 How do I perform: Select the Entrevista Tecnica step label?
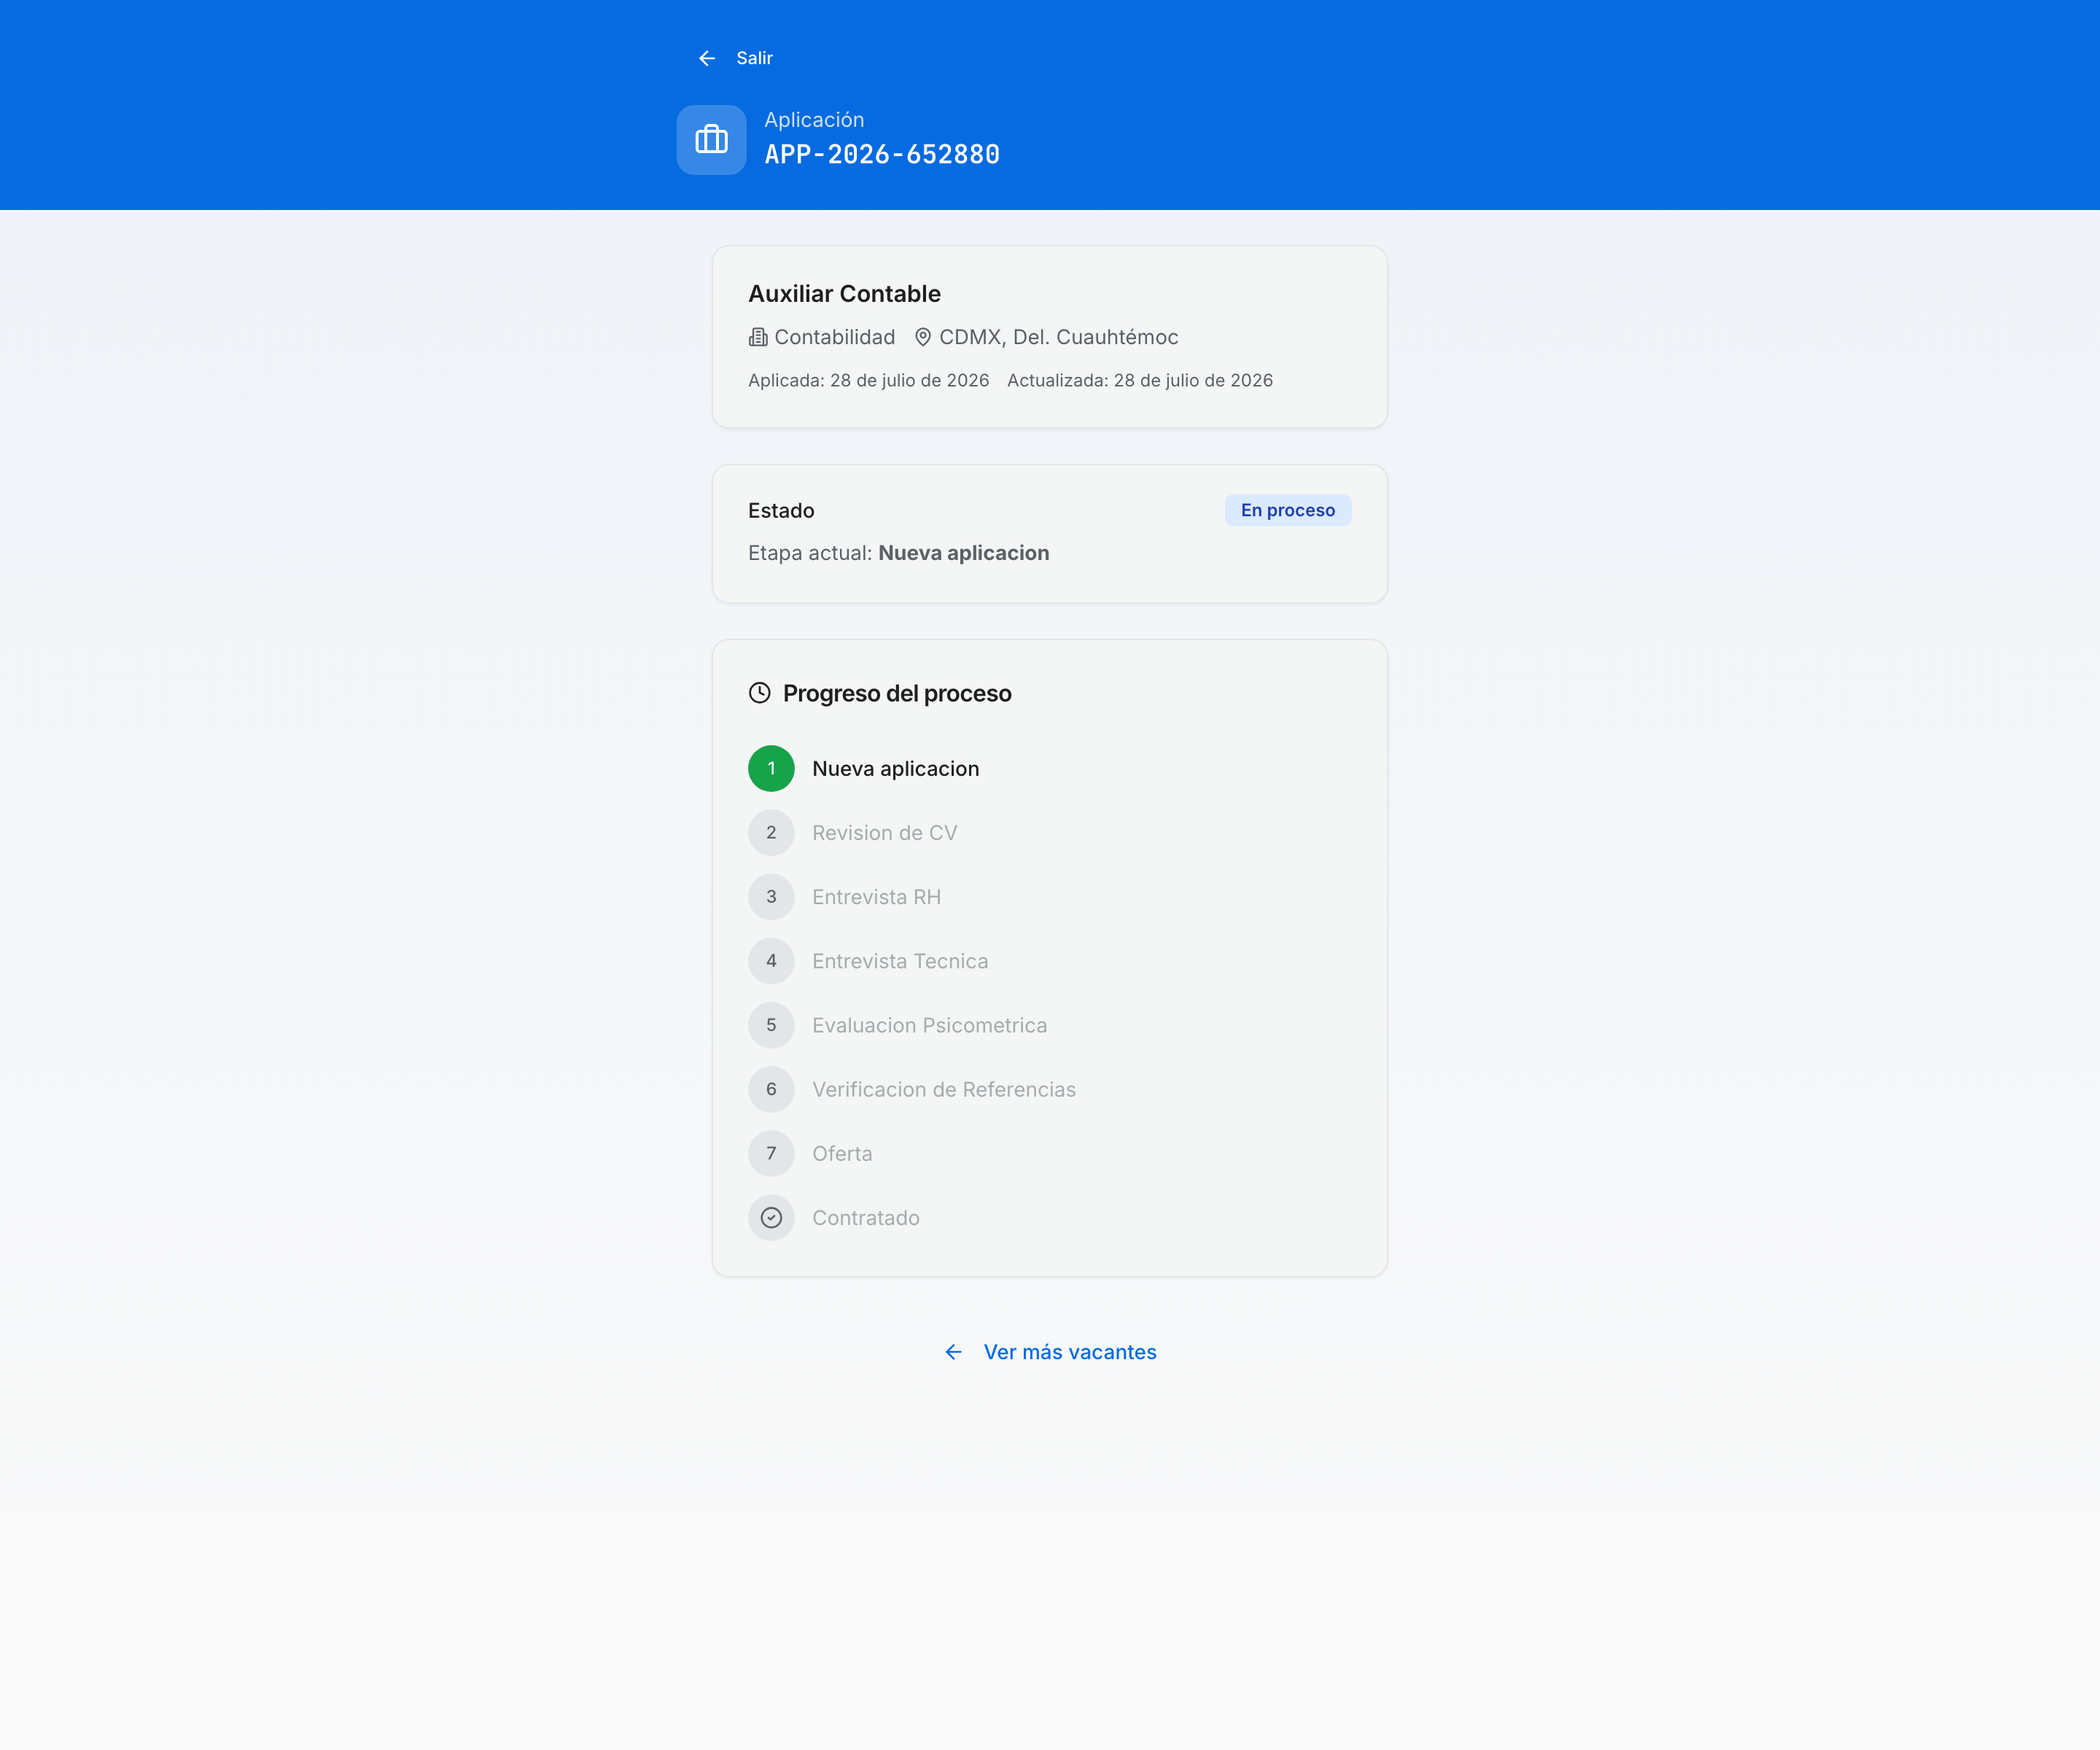pyautogui.click(x=900, y=961)
